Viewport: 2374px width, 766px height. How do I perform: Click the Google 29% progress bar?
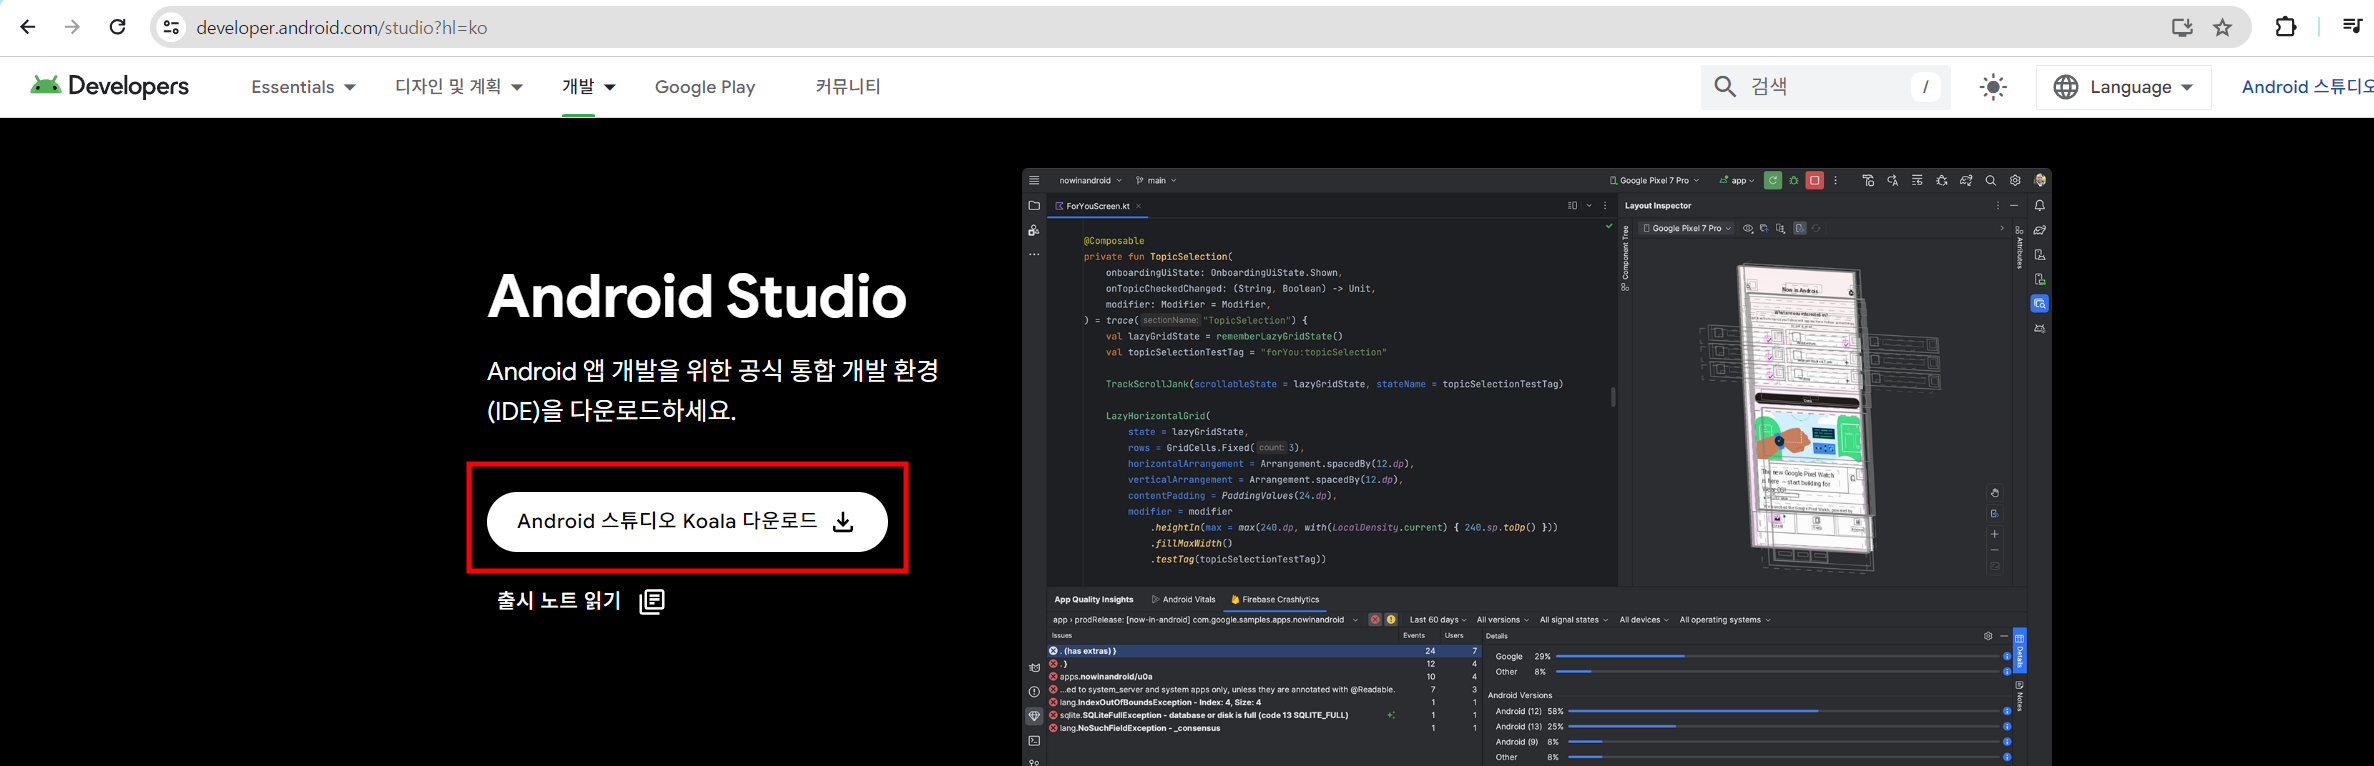tap(1778, 656)
